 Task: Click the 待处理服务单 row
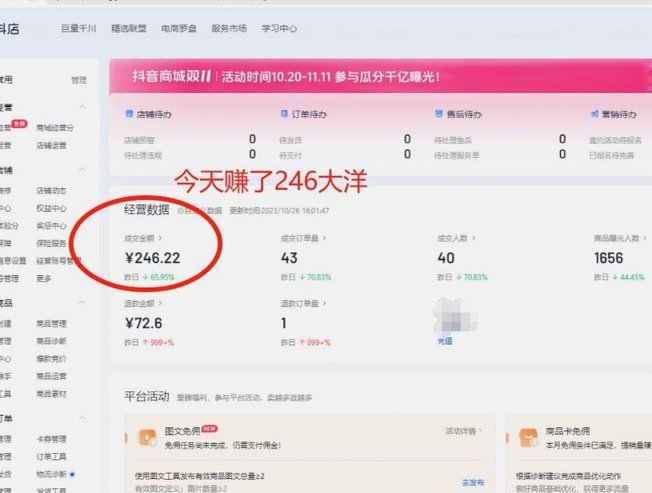click(x=500, y=155)
